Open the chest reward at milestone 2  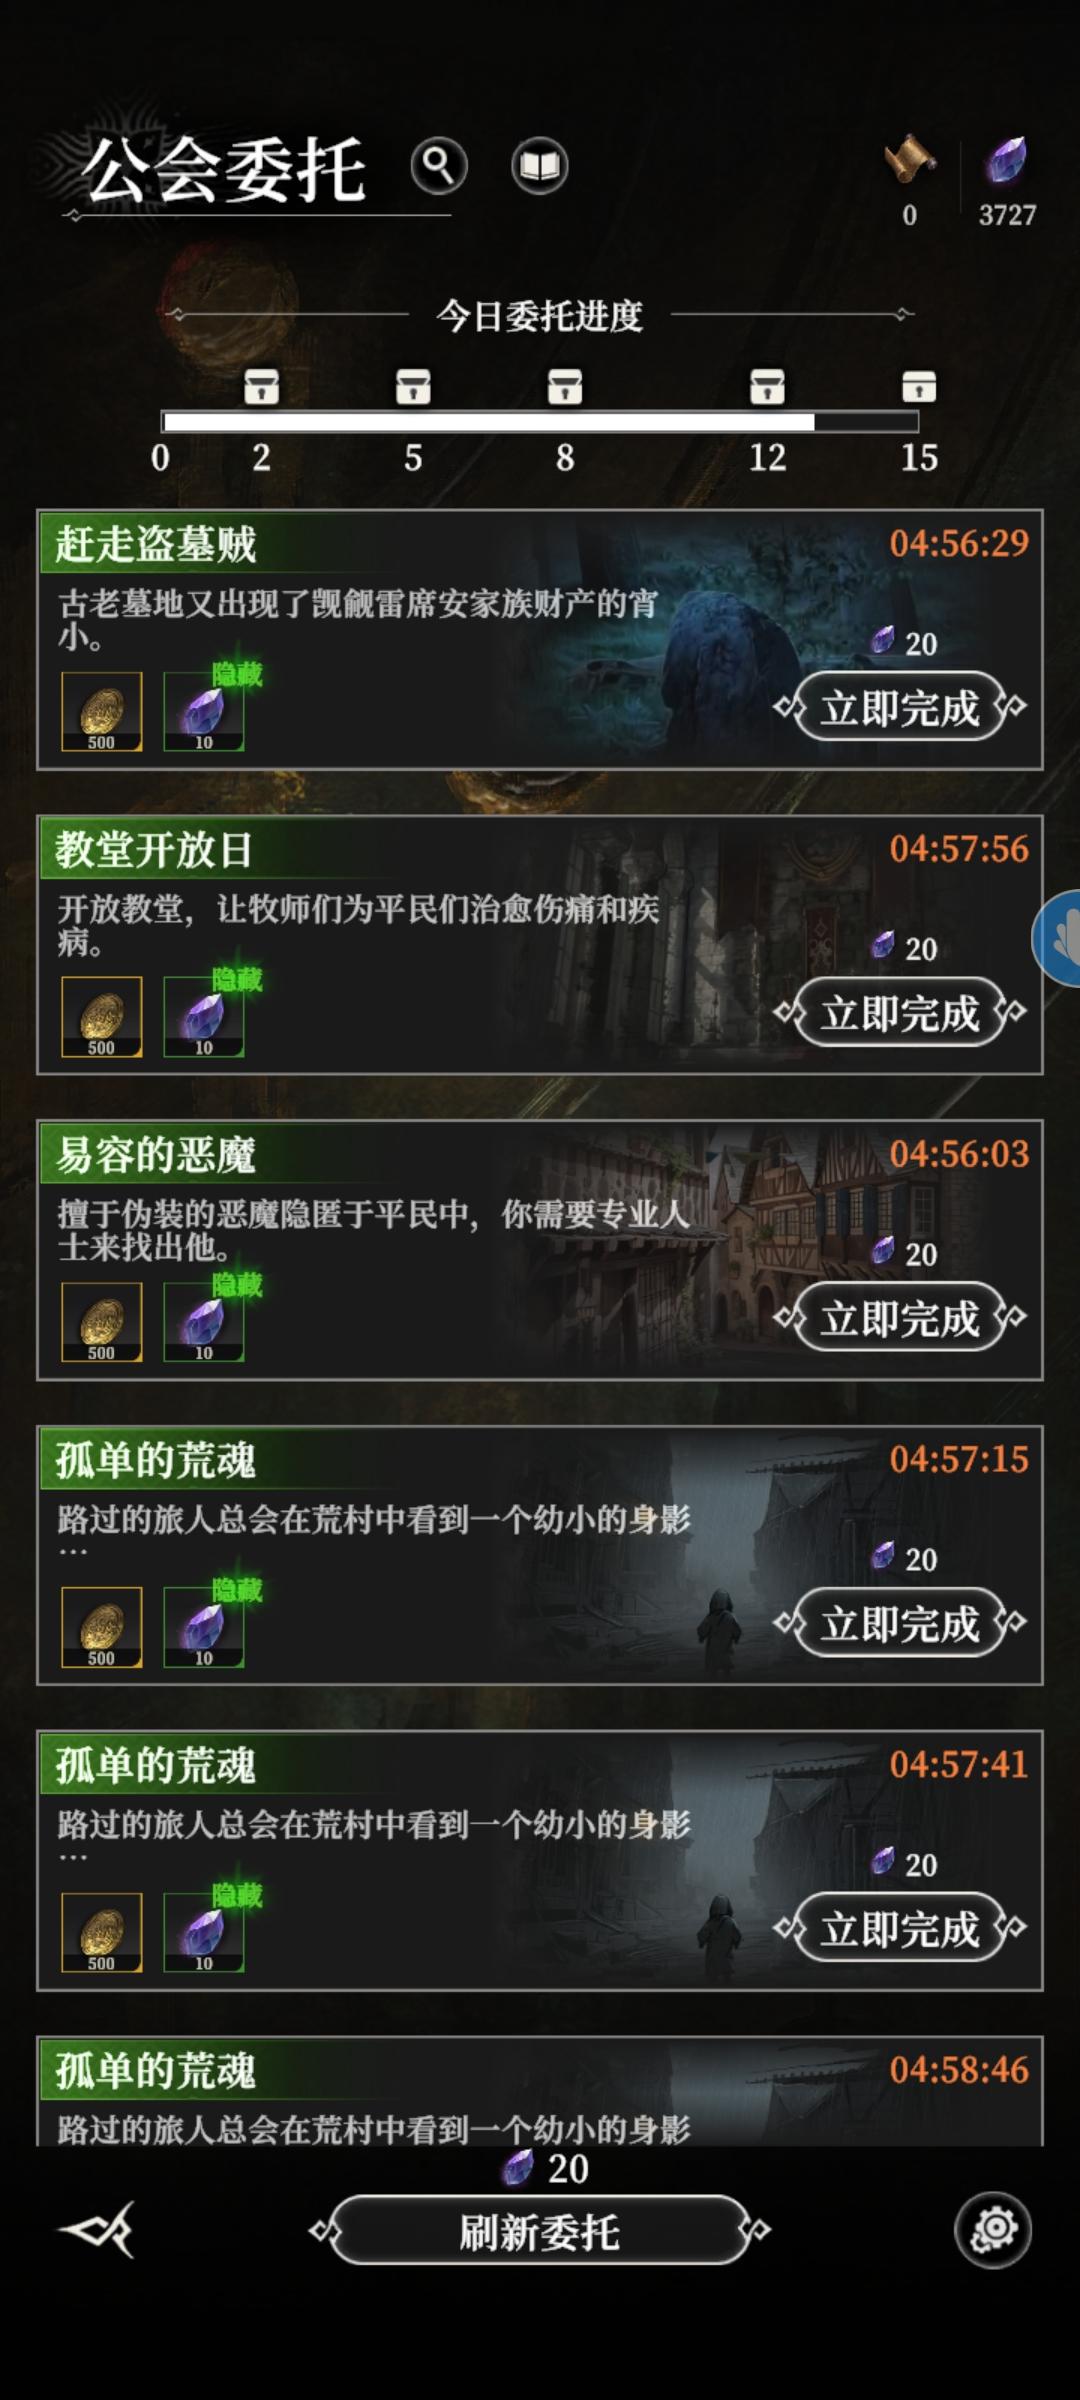click(262, 386)
